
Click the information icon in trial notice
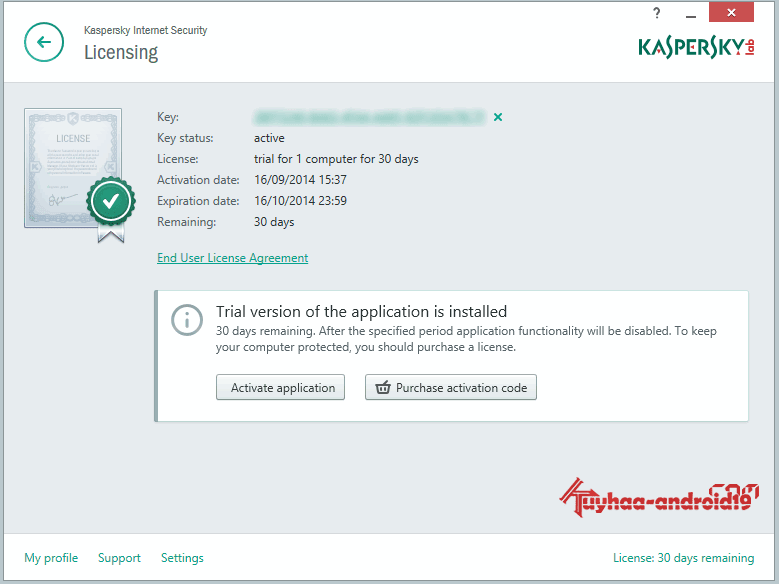(187, 320)
